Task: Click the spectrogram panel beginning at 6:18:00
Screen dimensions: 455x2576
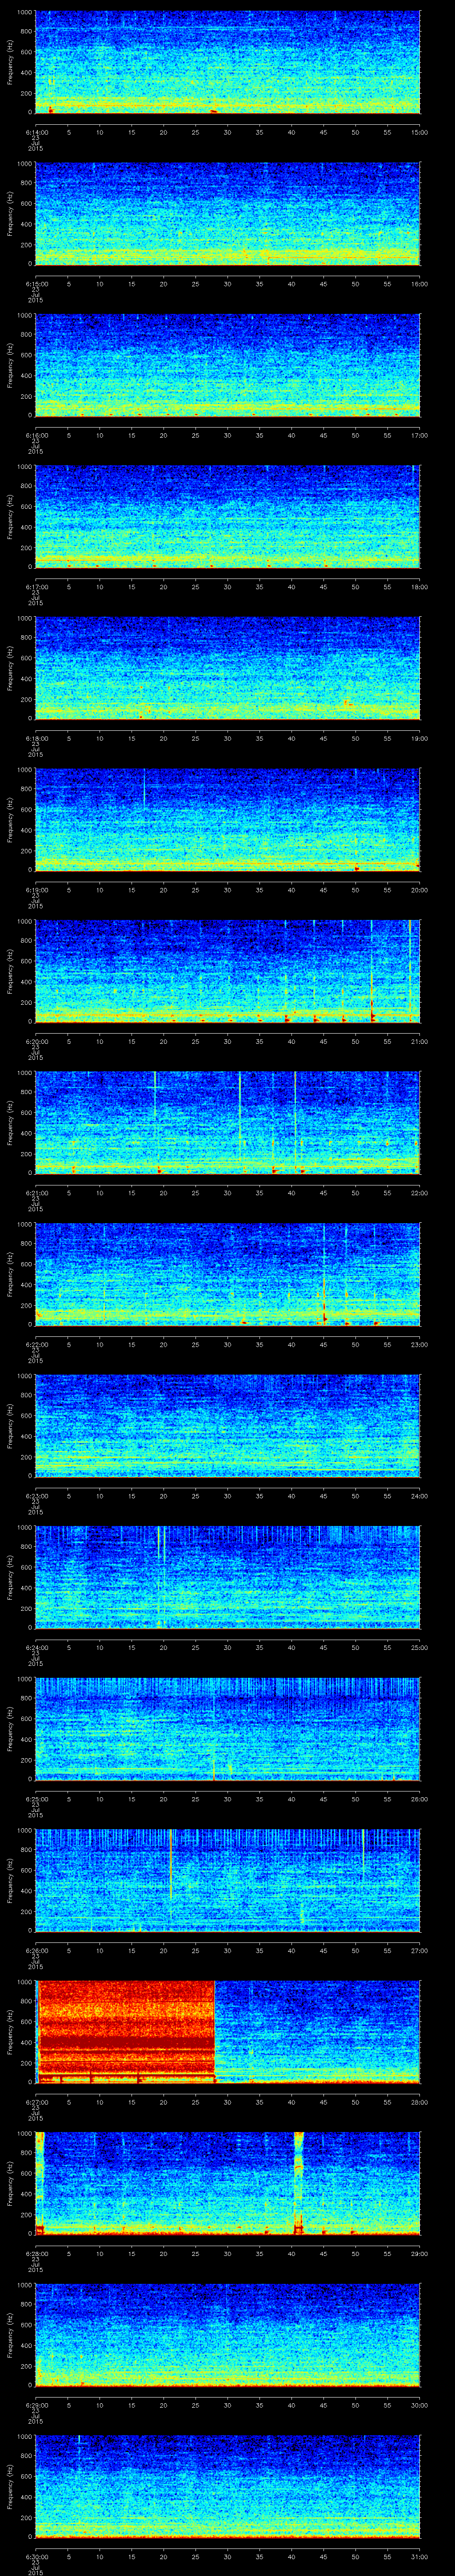Action: (x=227, y=668)
